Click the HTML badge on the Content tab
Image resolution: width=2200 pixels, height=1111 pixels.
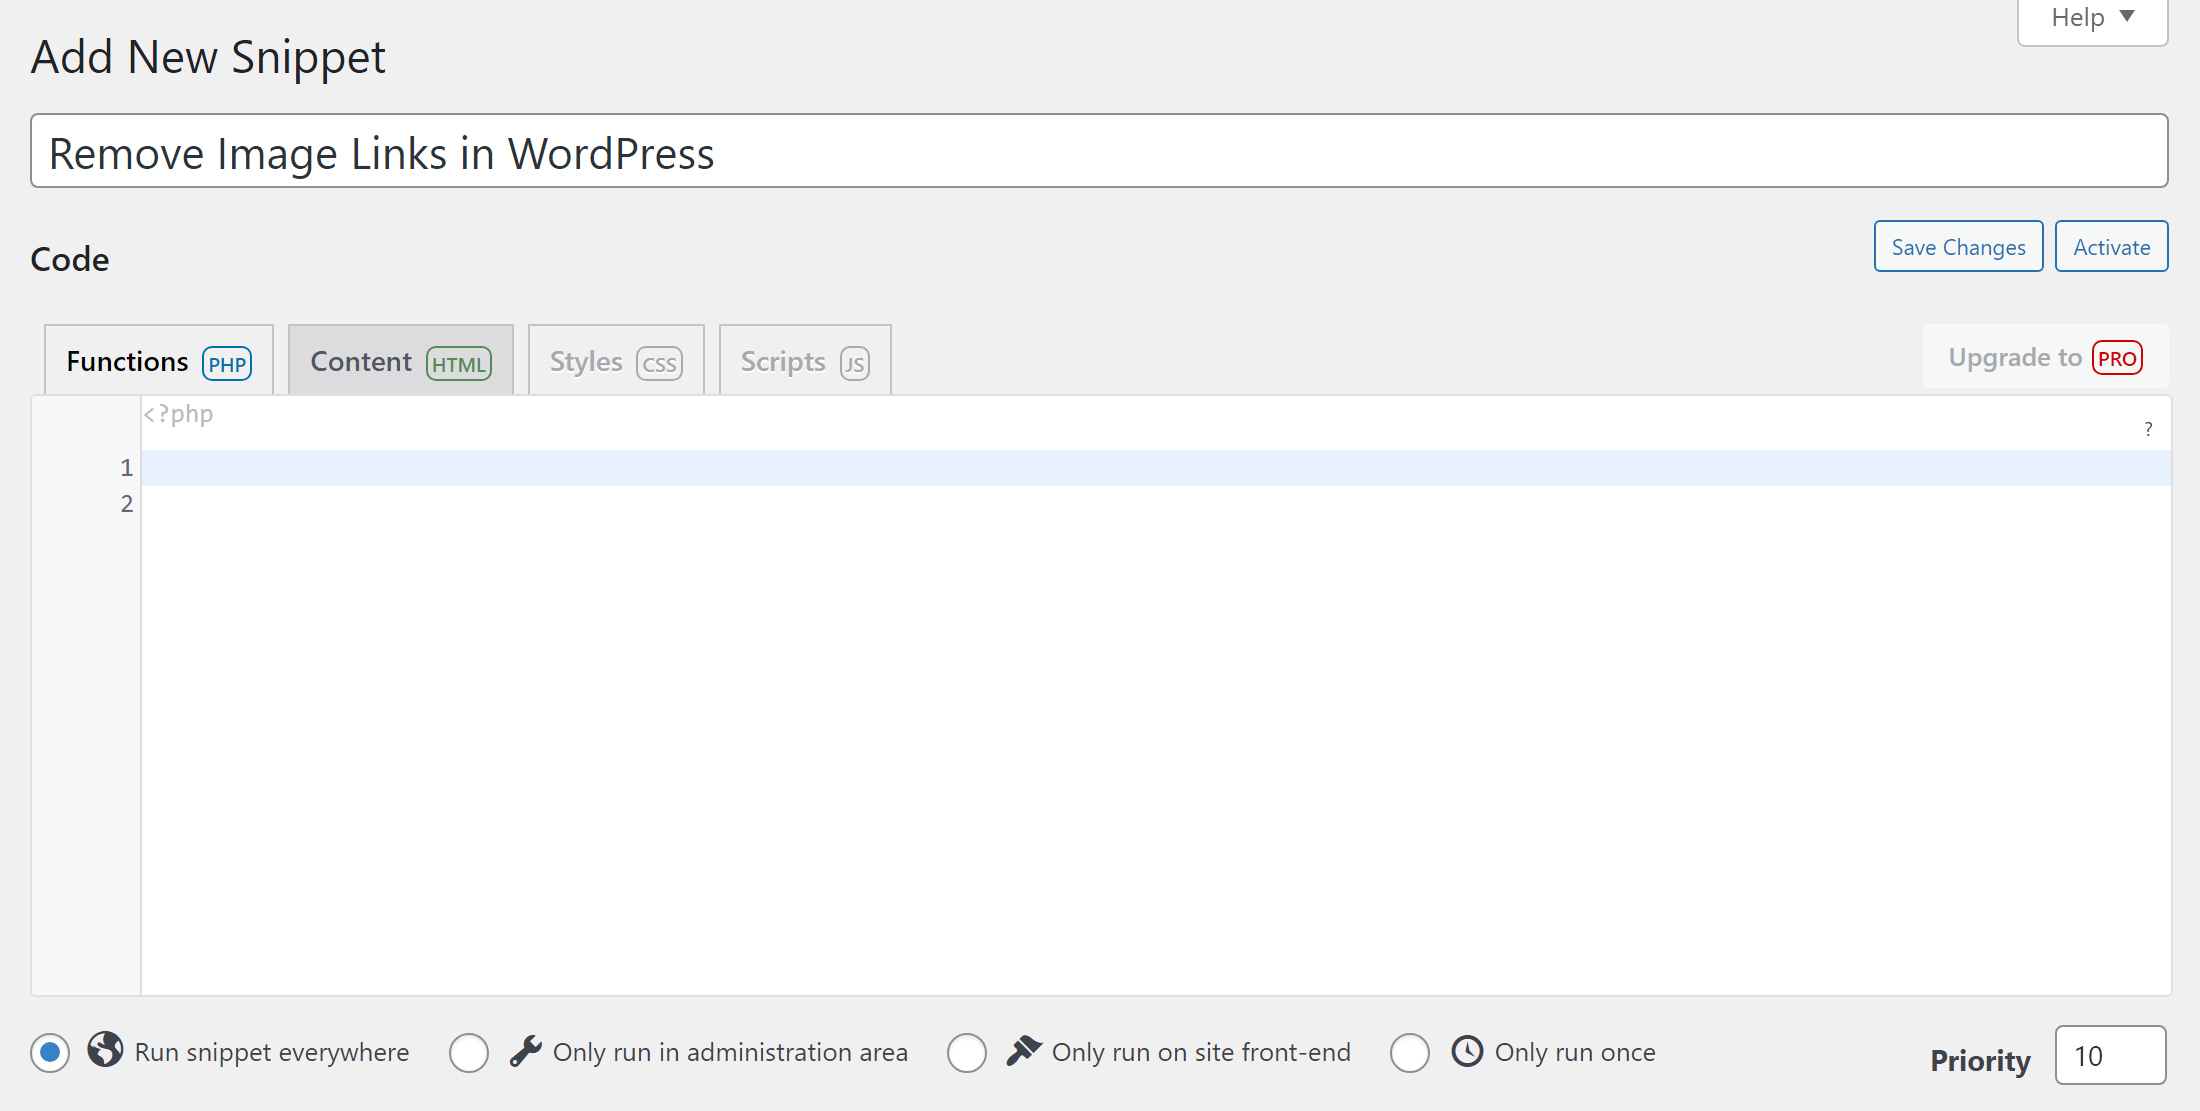[458, 364]
